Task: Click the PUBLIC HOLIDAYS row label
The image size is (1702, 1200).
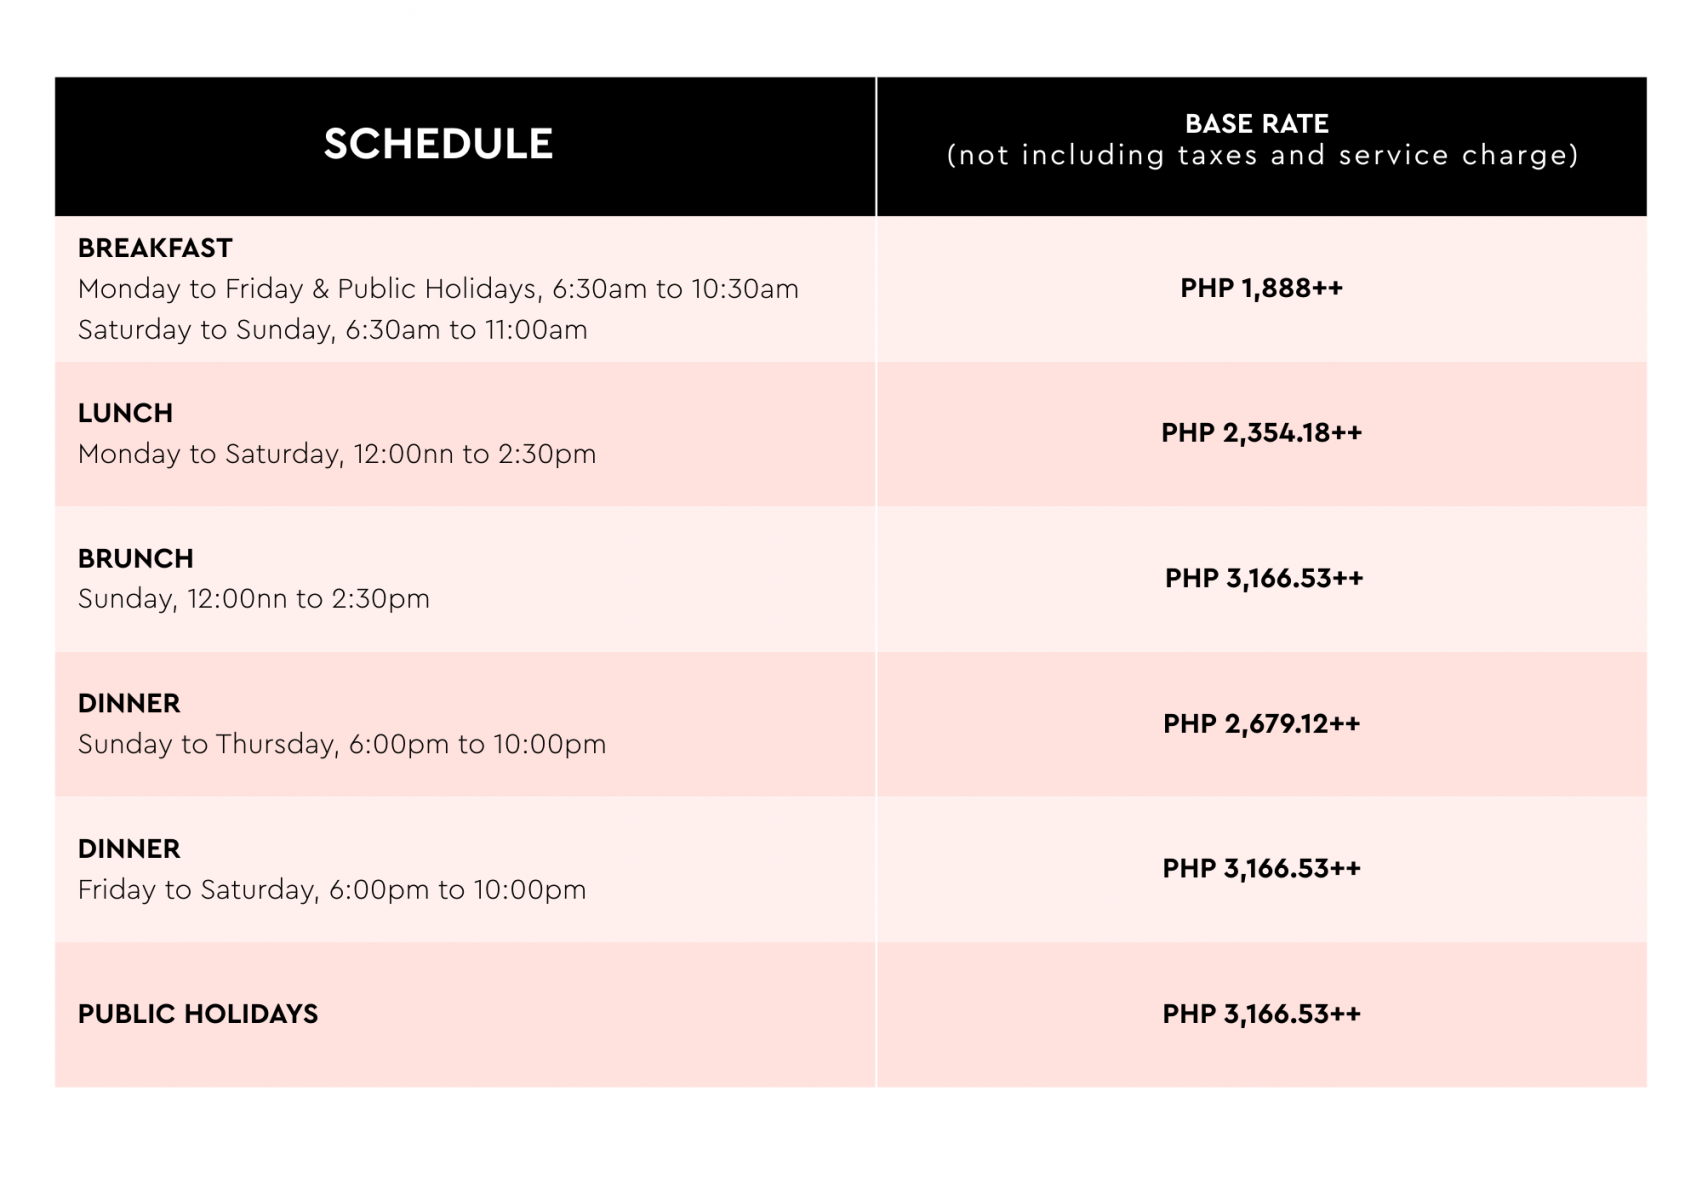Action: 198,1014
